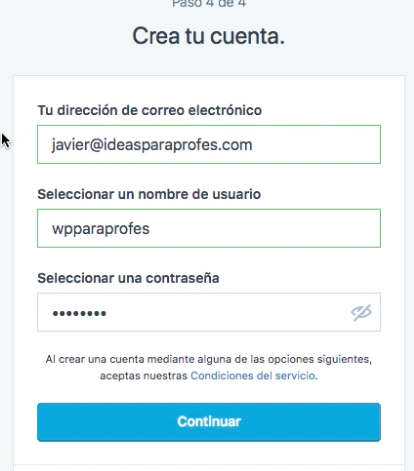The width and height of the screenshot is (414, 471).
Task: Click the 'Paso 4 de 4' step indicator
Action: [x=209, y=4]
